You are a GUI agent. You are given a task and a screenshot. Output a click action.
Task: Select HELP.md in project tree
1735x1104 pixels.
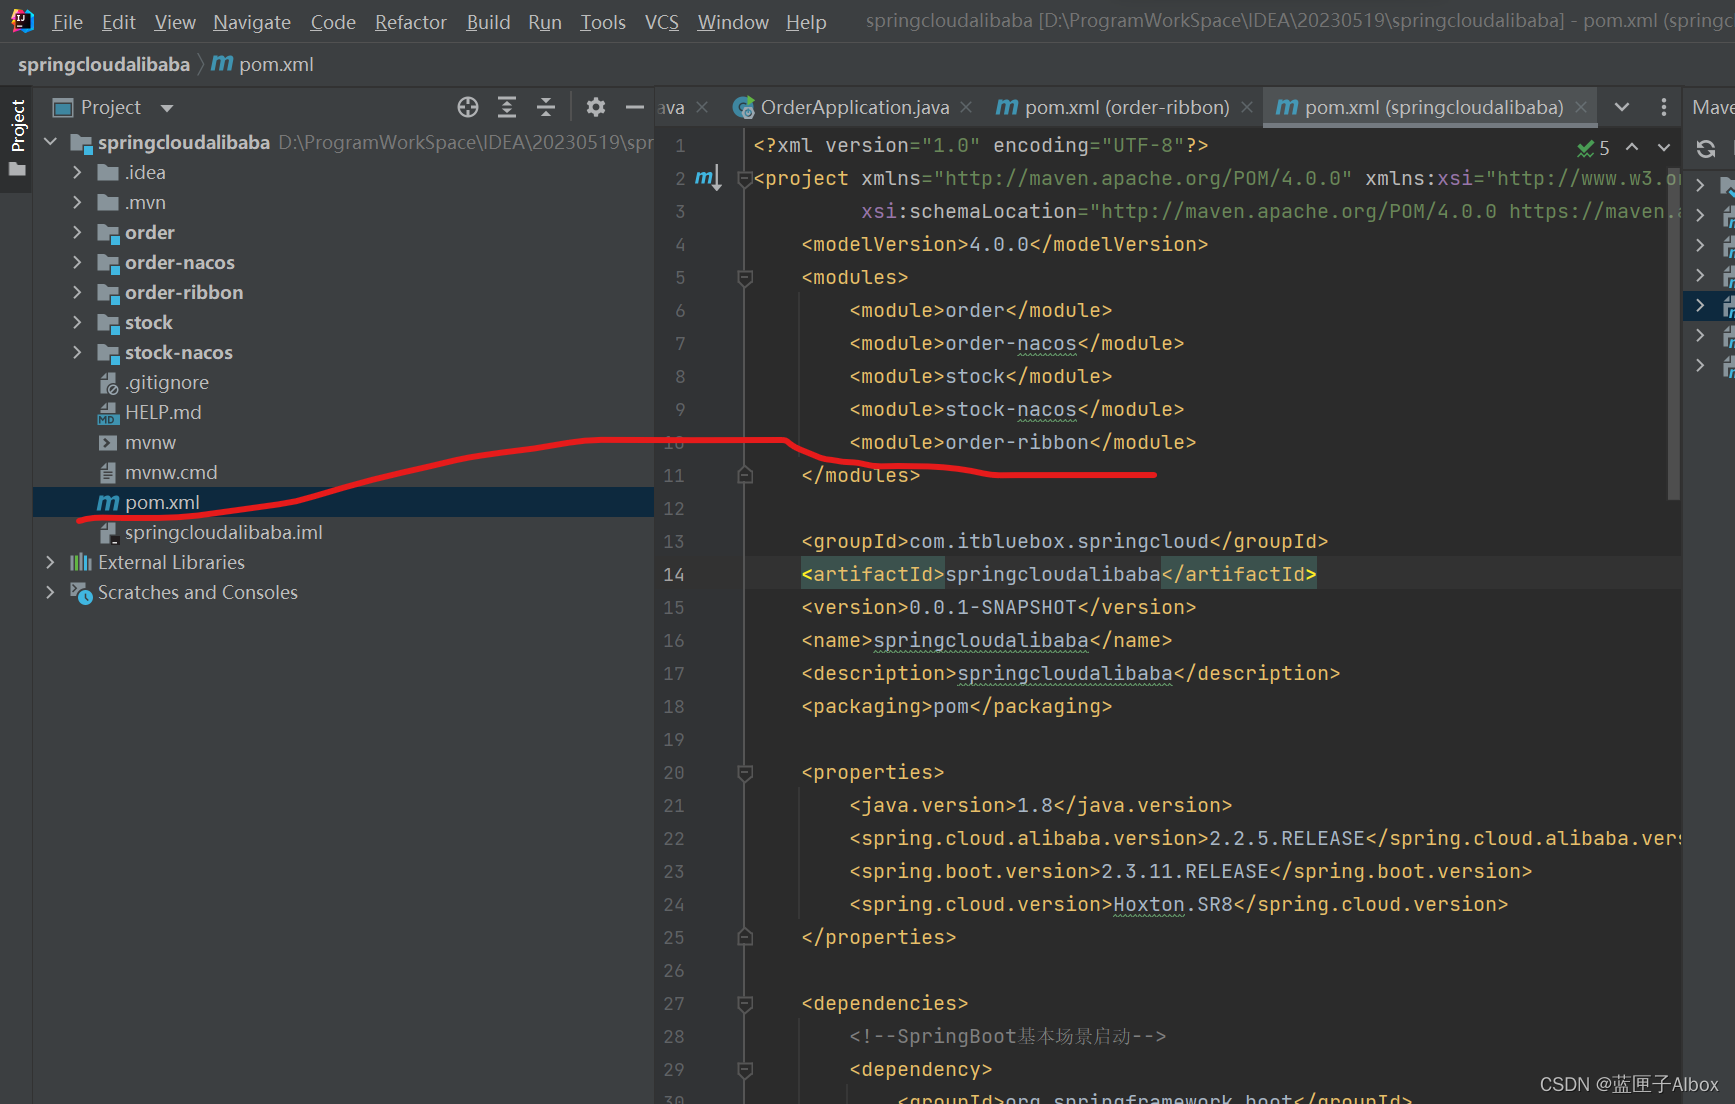click(x=162, y=412)
